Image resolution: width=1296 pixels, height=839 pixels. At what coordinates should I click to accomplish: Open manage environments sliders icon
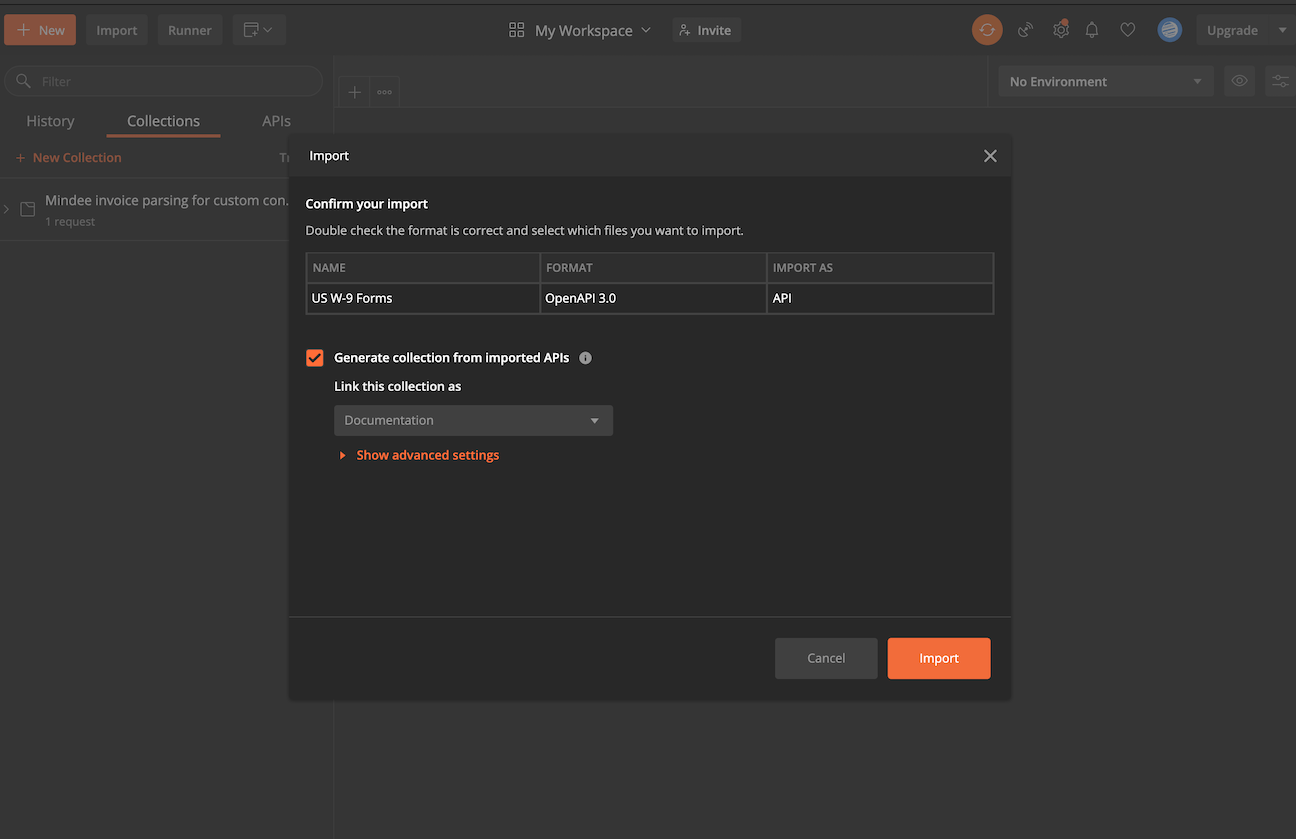[1280, 81]
